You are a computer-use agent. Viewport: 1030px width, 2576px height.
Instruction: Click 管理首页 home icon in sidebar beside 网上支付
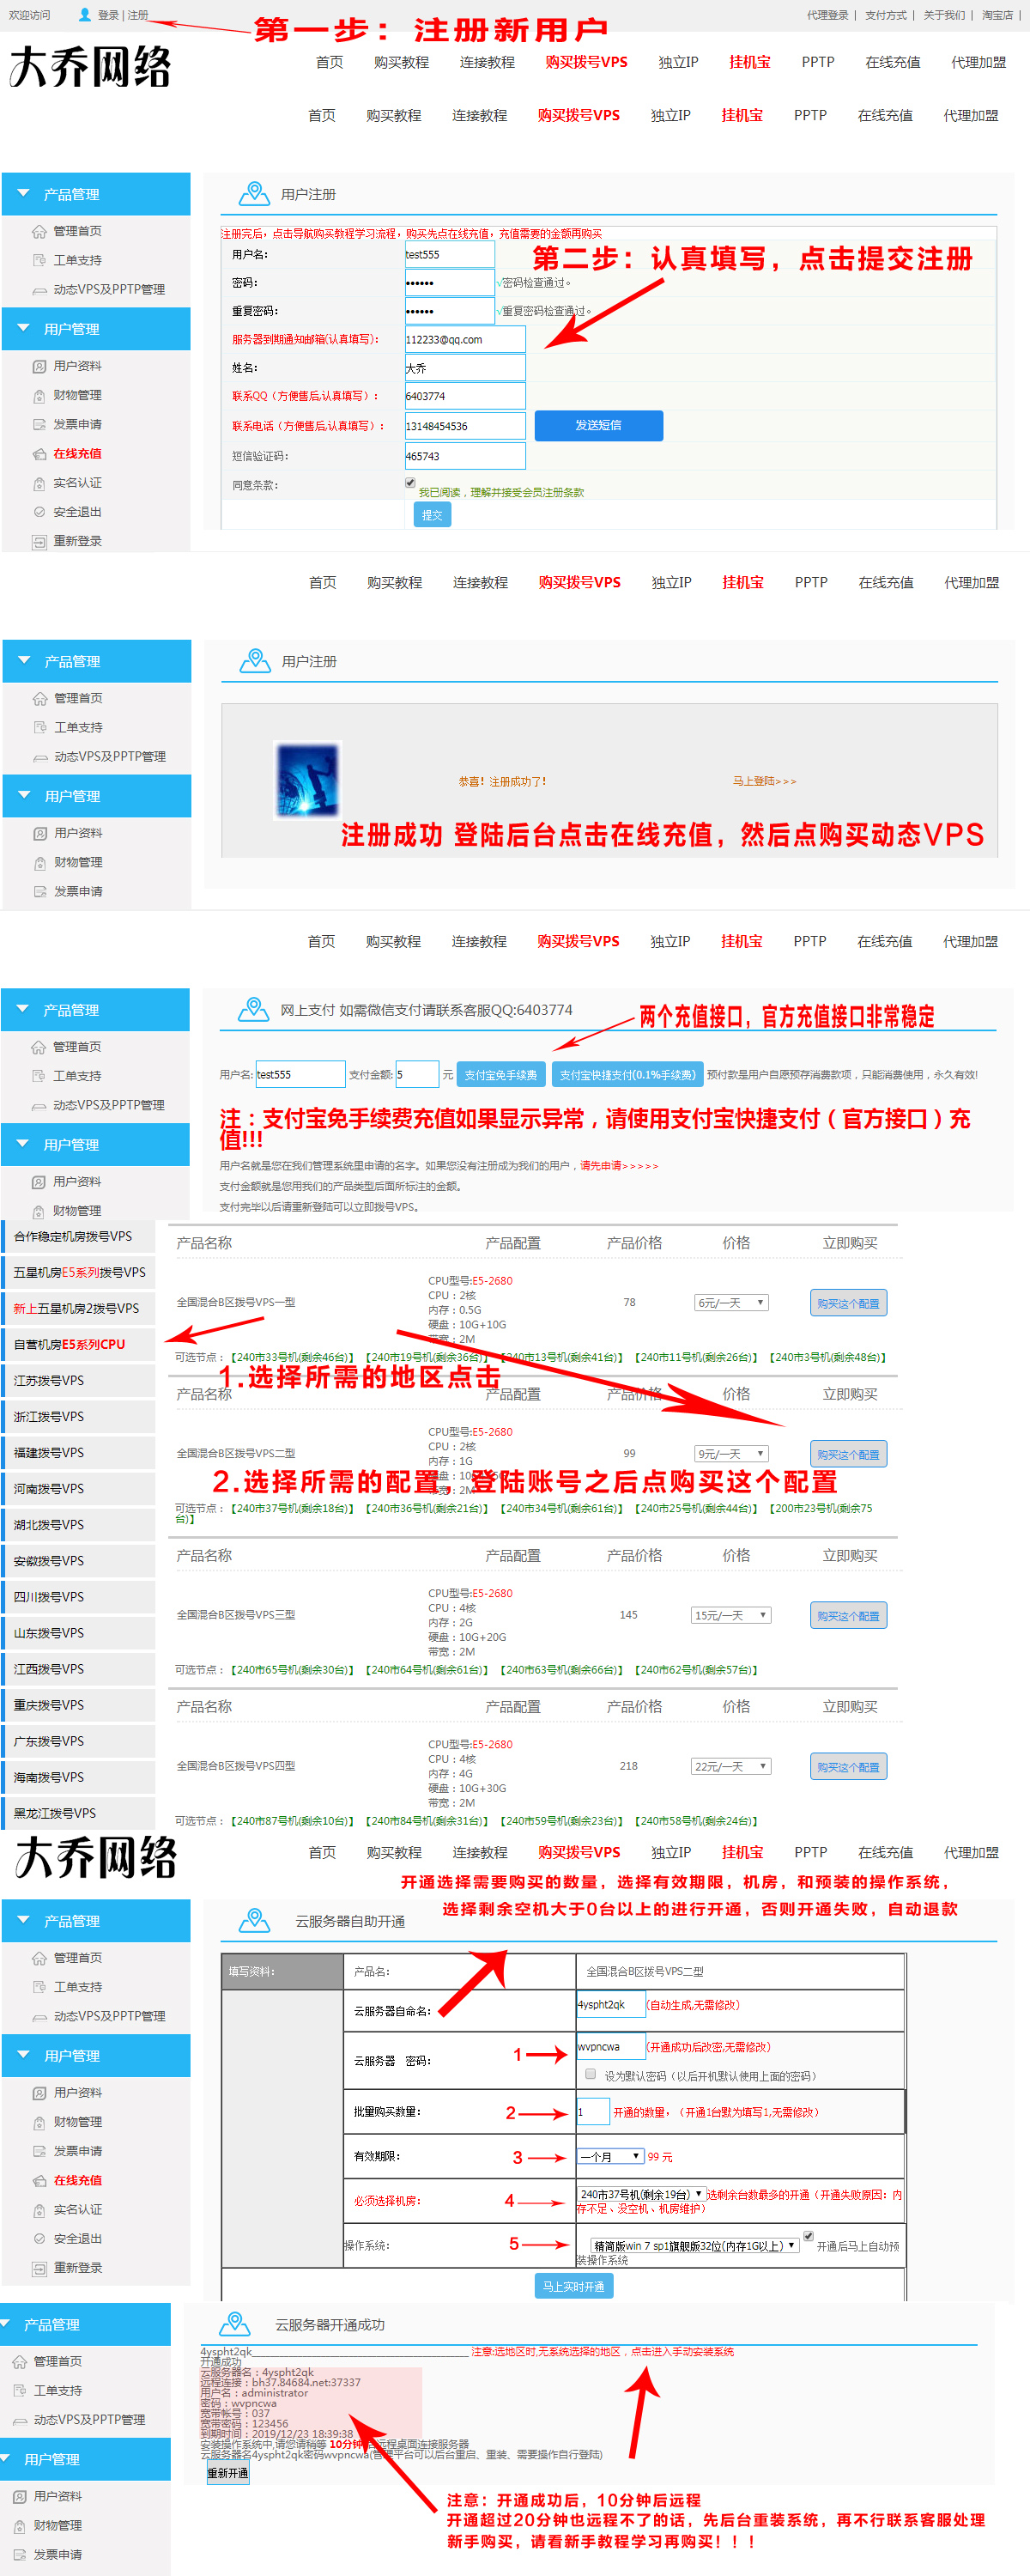pyautogui.click(x=39, y=1047)
